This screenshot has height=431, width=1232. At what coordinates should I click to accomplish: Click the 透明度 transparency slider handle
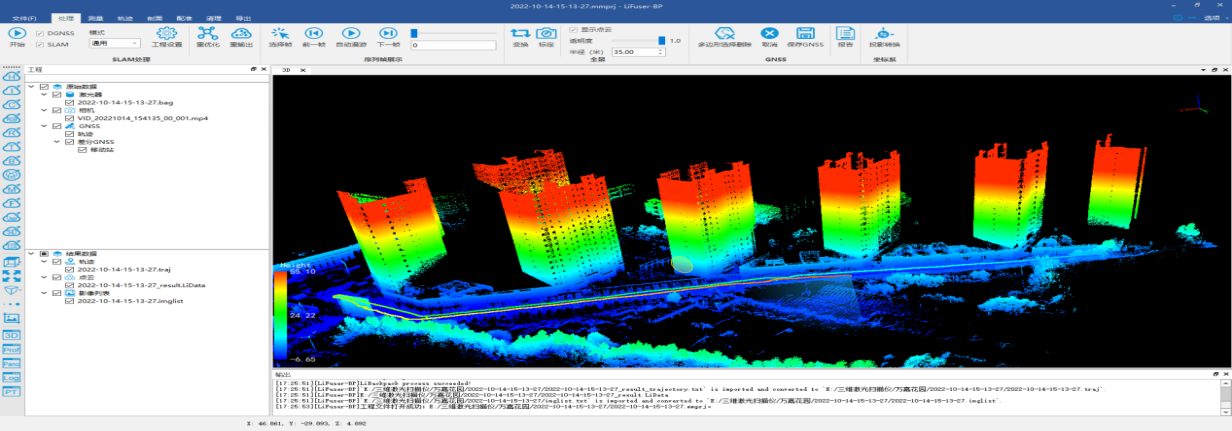pos(660,40)
